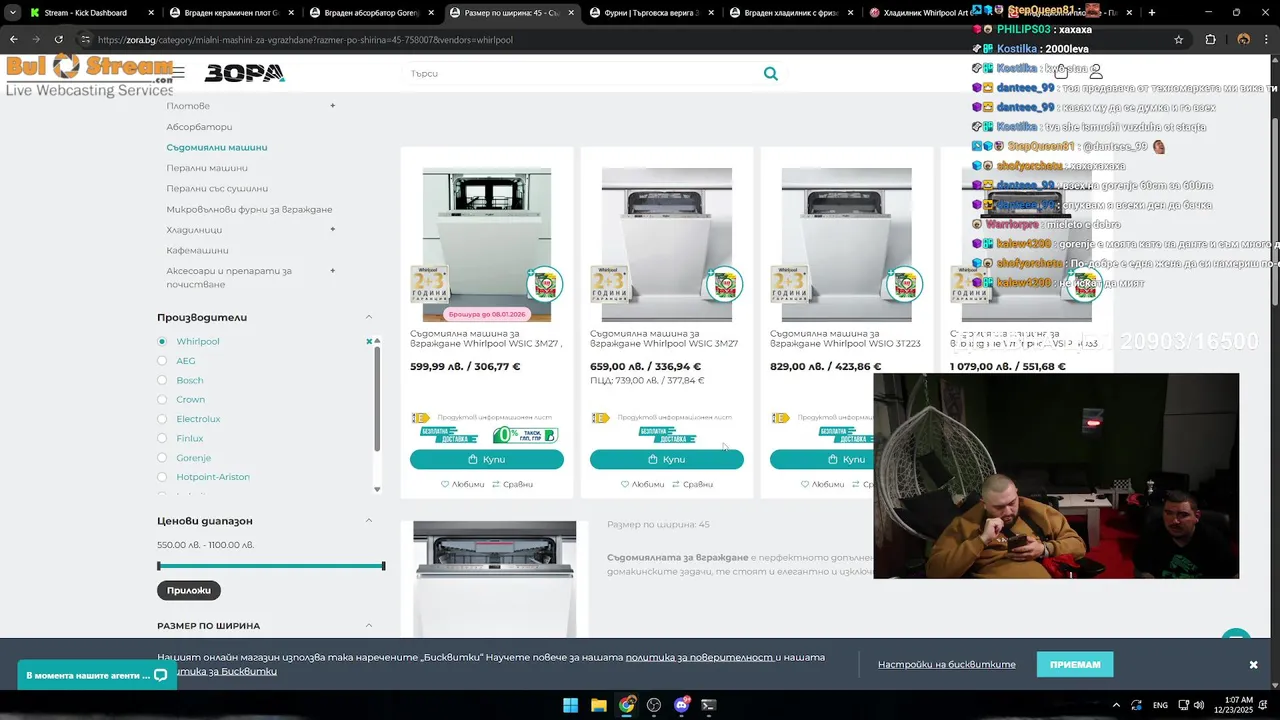Open Настройки на бисквитките link
The image size is (1280, 720).
point(947,665)
